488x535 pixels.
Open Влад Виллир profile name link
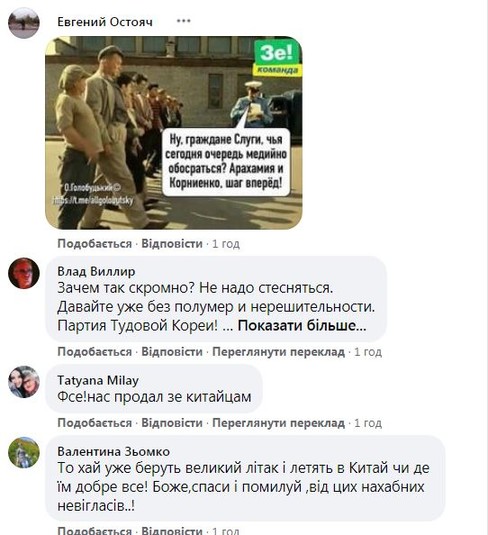pyautogui.click(x=96, y=272)
